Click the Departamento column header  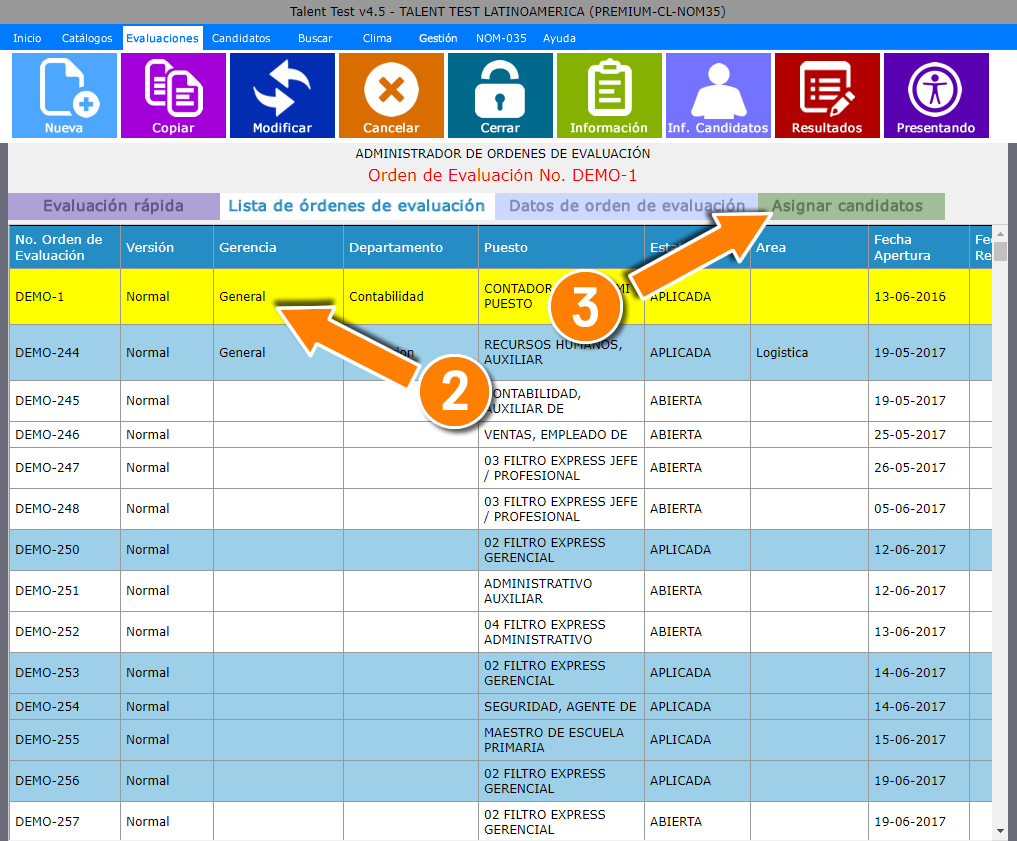tap(411, 247)
